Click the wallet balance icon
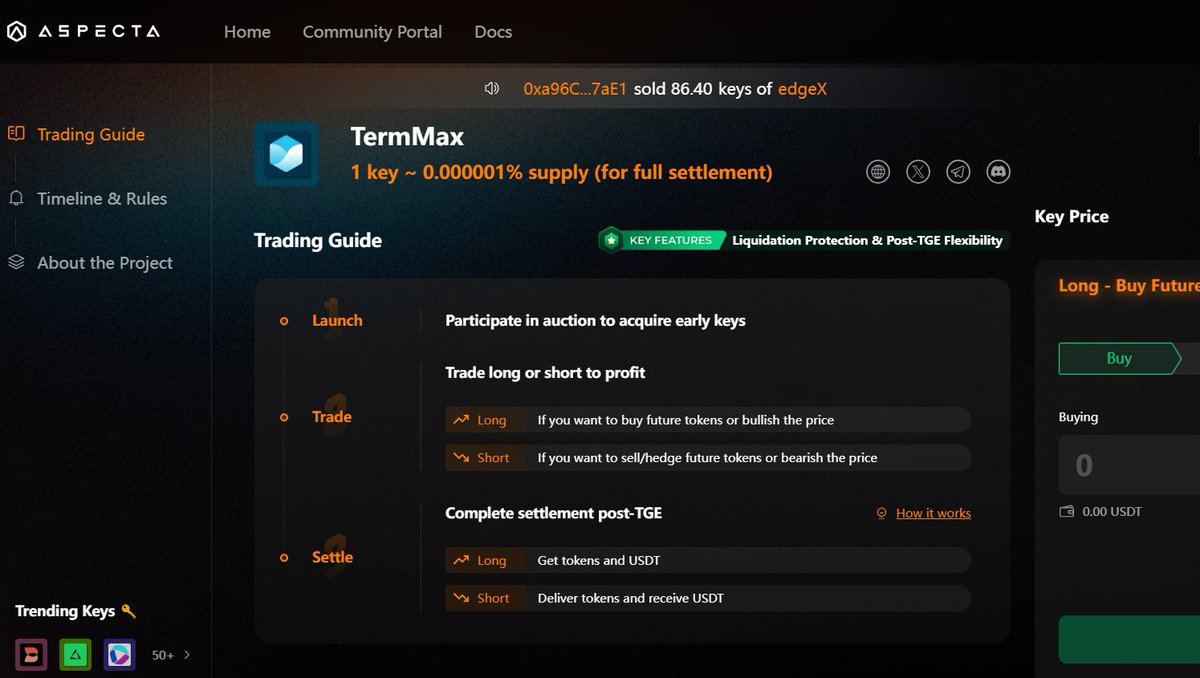 [x=1067, y=512]
